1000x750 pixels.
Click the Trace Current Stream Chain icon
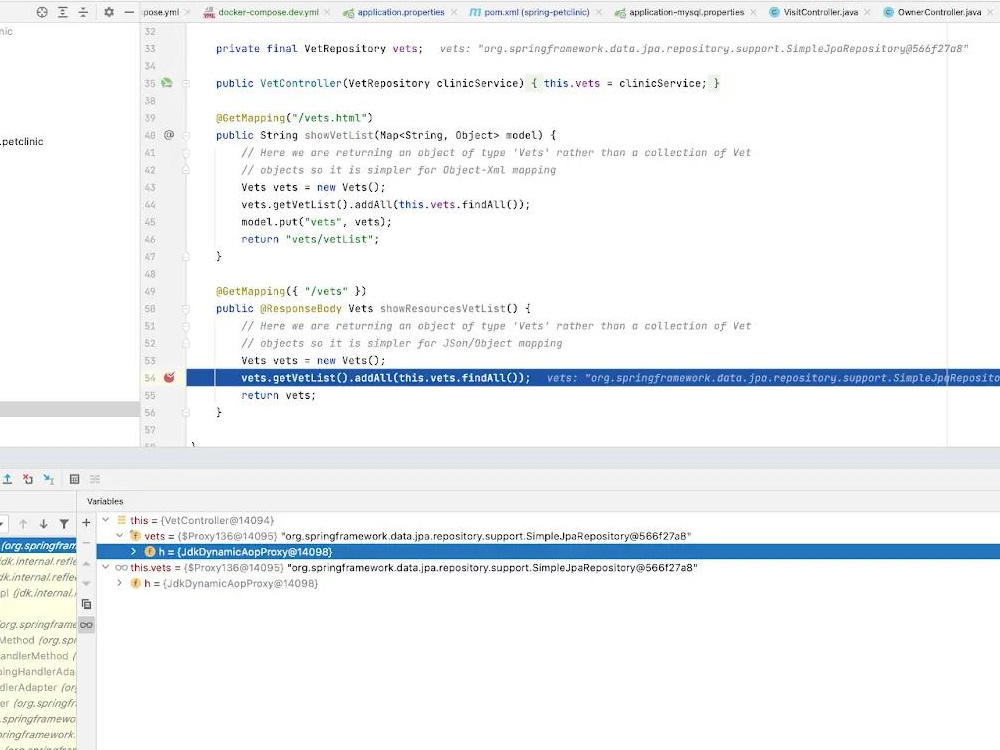(95, 479)
